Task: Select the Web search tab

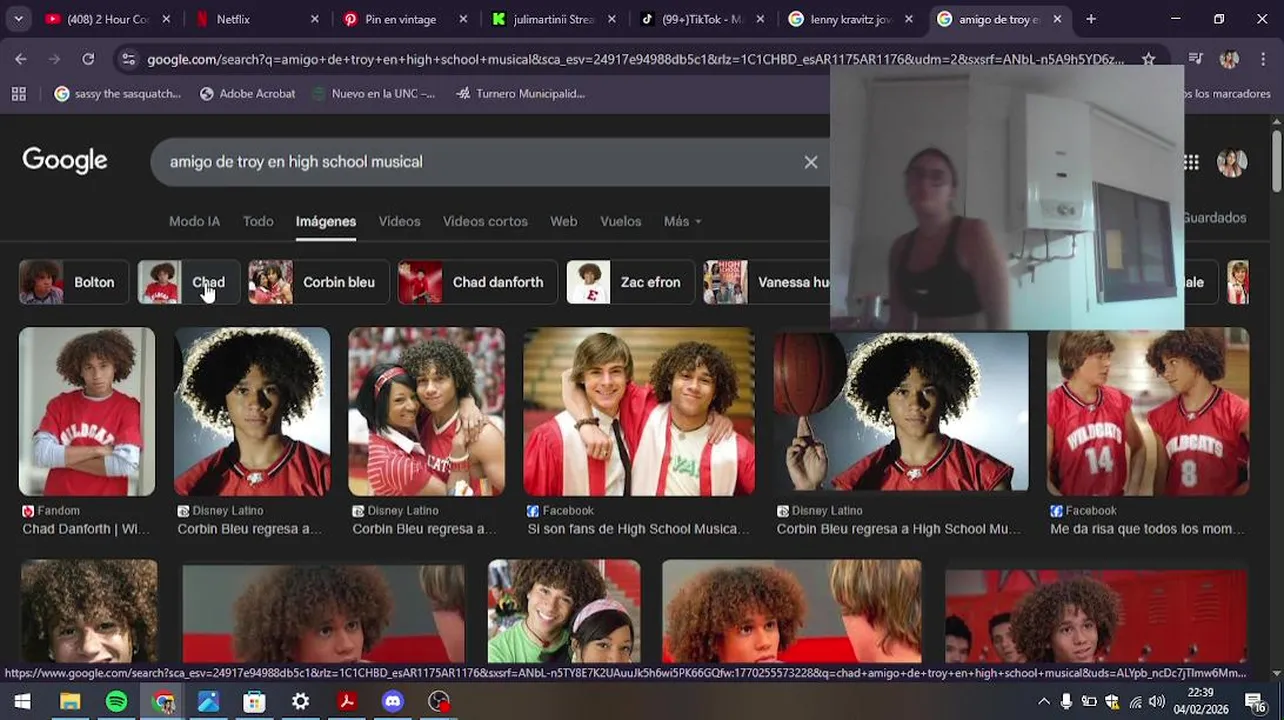Action: (563, 221)
